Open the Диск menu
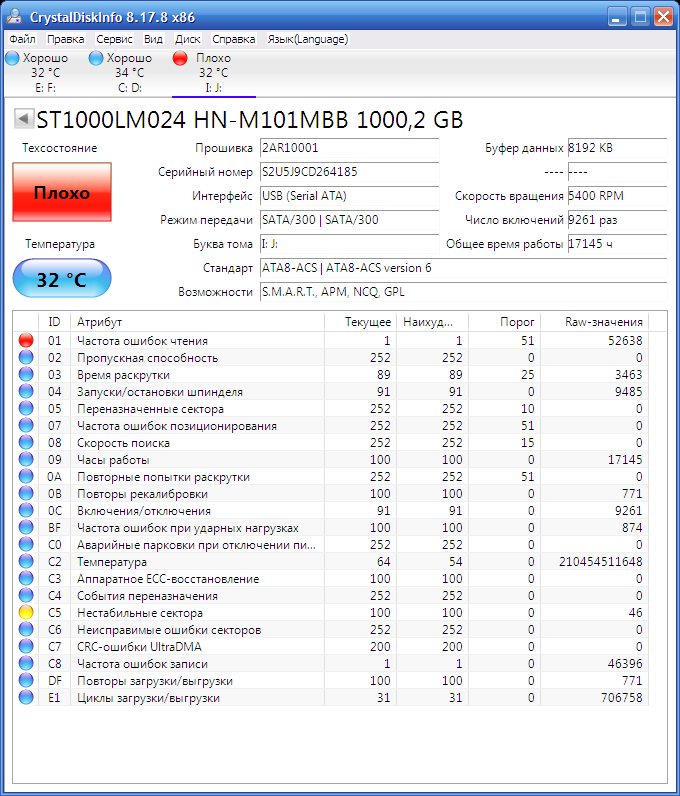The height and width of the screenshot is (796, 680). click(187, 39)
